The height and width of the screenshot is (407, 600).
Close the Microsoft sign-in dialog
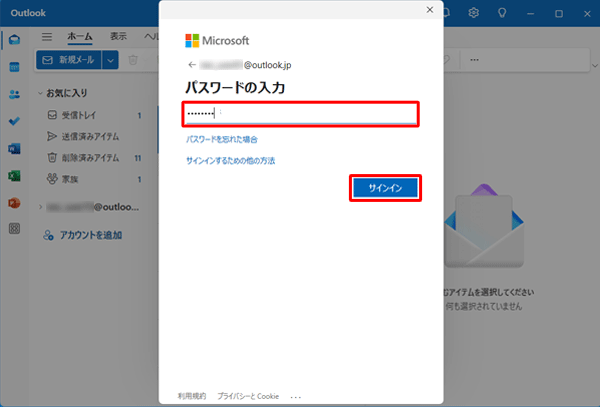tap(430, 10)
